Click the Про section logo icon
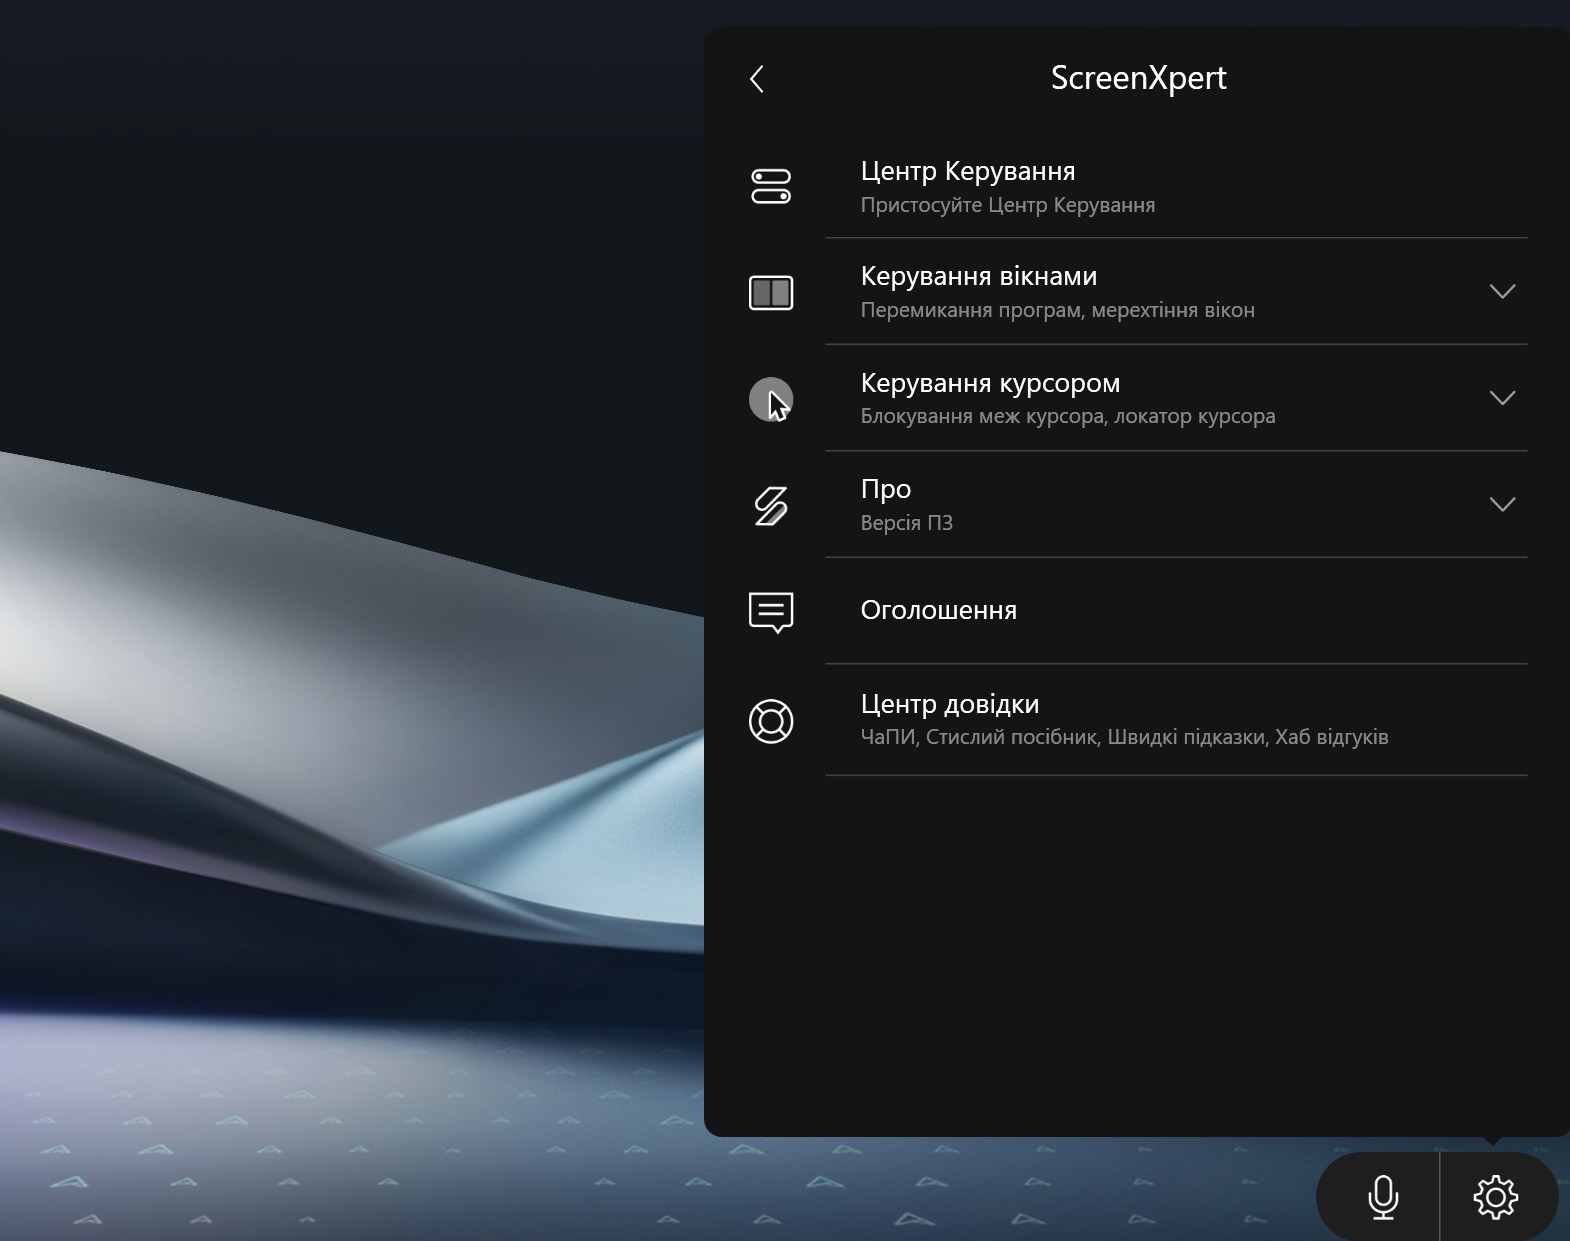 click(770, 506)
